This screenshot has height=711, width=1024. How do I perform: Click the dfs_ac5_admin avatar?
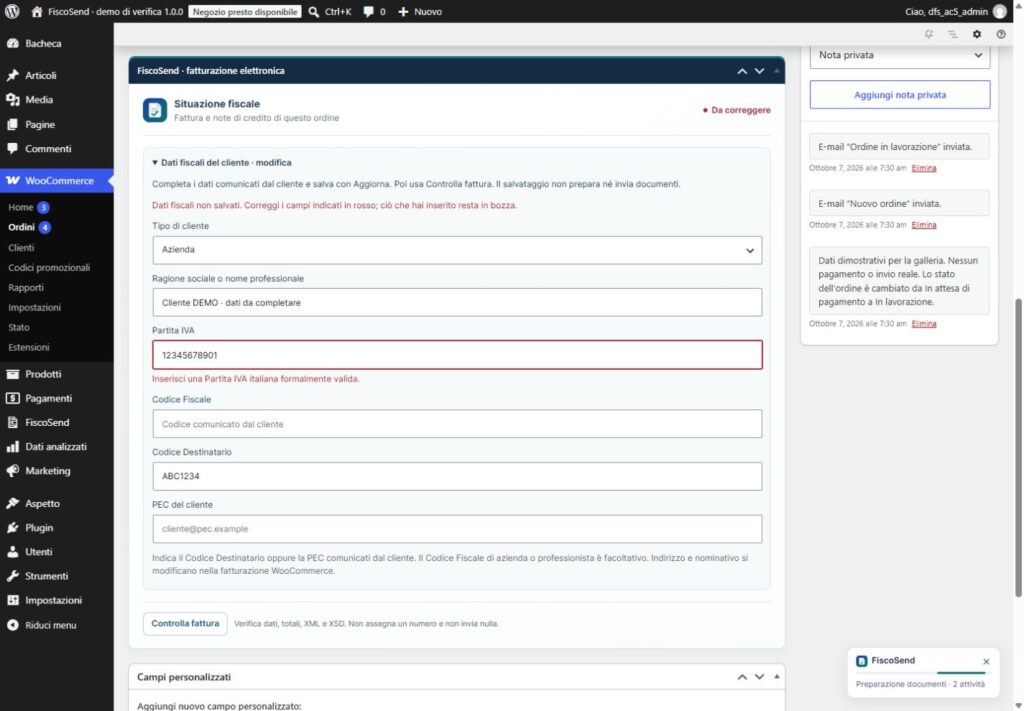tap(999, 12)
